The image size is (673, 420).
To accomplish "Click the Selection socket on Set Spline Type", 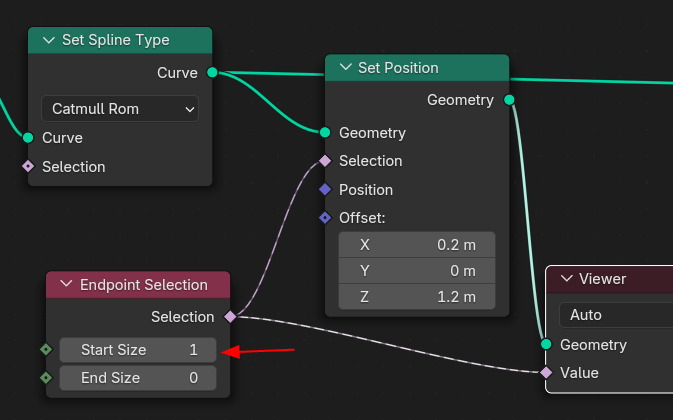I will (28, 166).
